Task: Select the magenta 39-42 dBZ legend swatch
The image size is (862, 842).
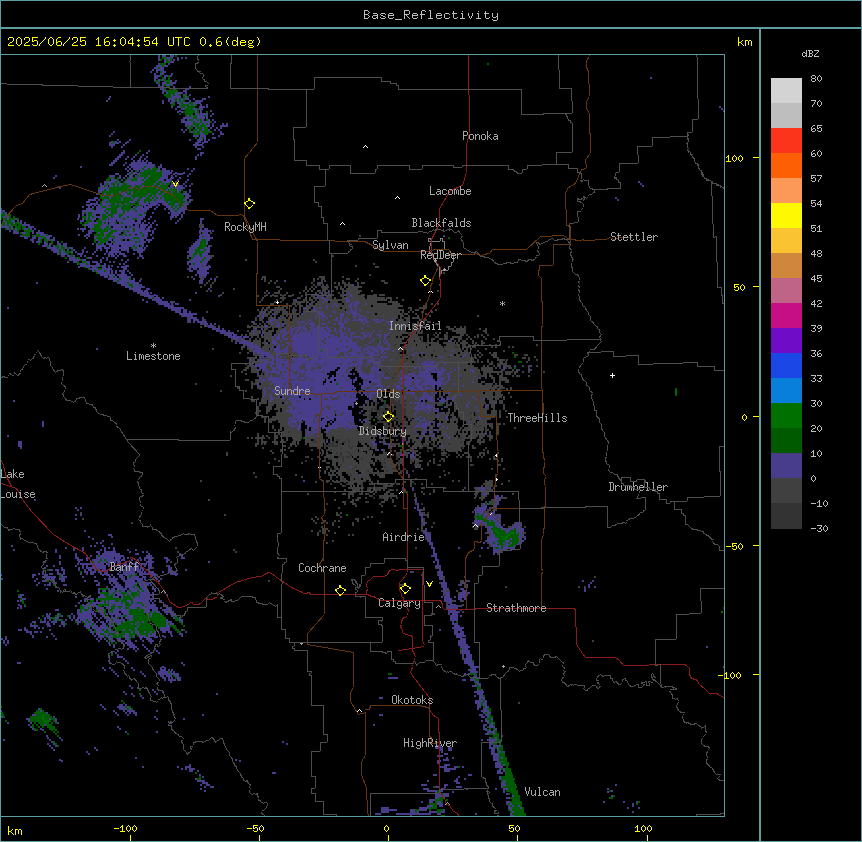Action: tap(786, 315)
